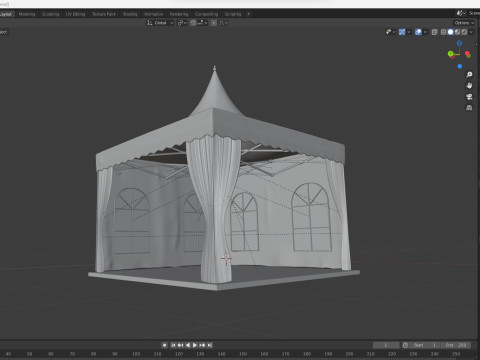Toggle proportional editing
480x360 pixels.
(214, 23)
